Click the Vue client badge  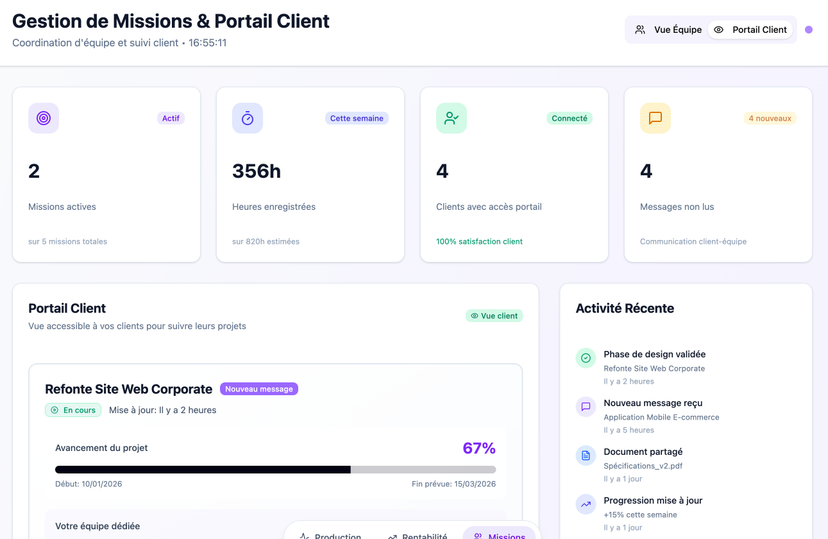click(x=494, y=316)
